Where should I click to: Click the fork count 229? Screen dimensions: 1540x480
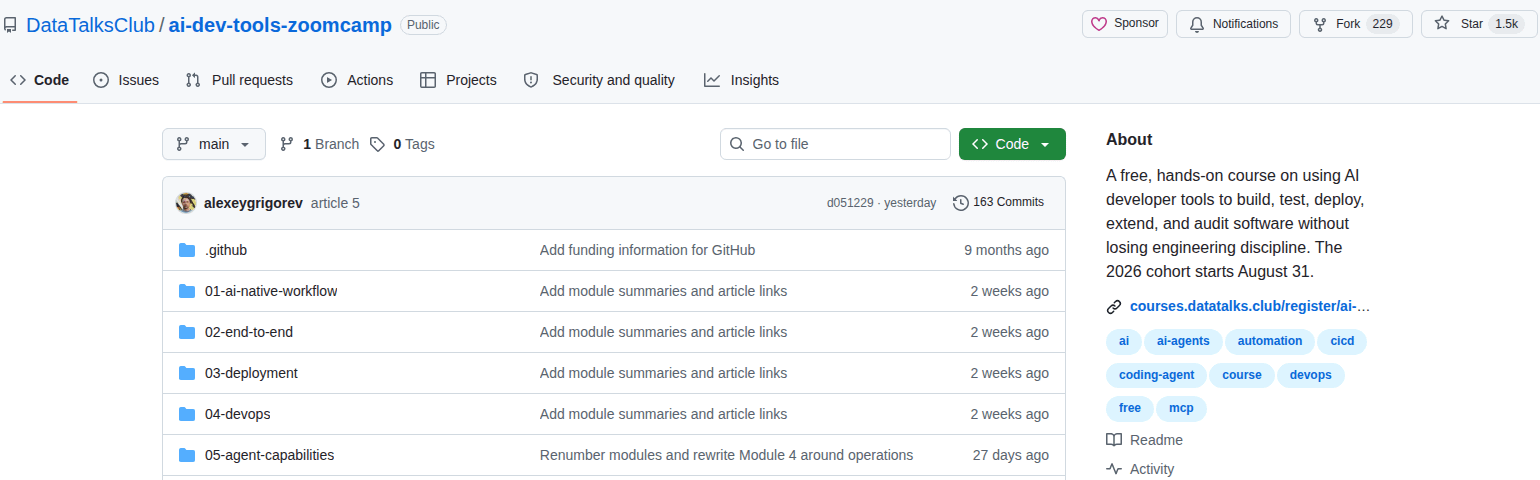pos(1383,24)
